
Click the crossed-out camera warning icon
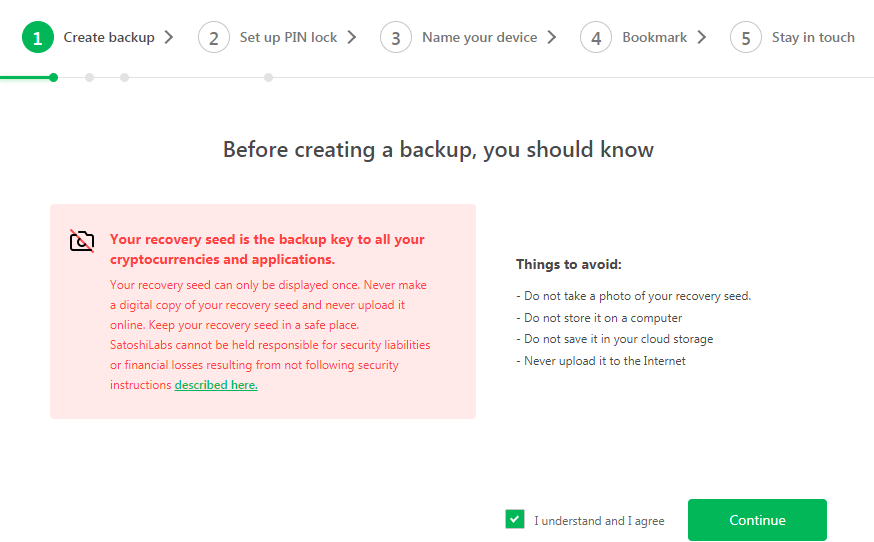tap(82, 241)
